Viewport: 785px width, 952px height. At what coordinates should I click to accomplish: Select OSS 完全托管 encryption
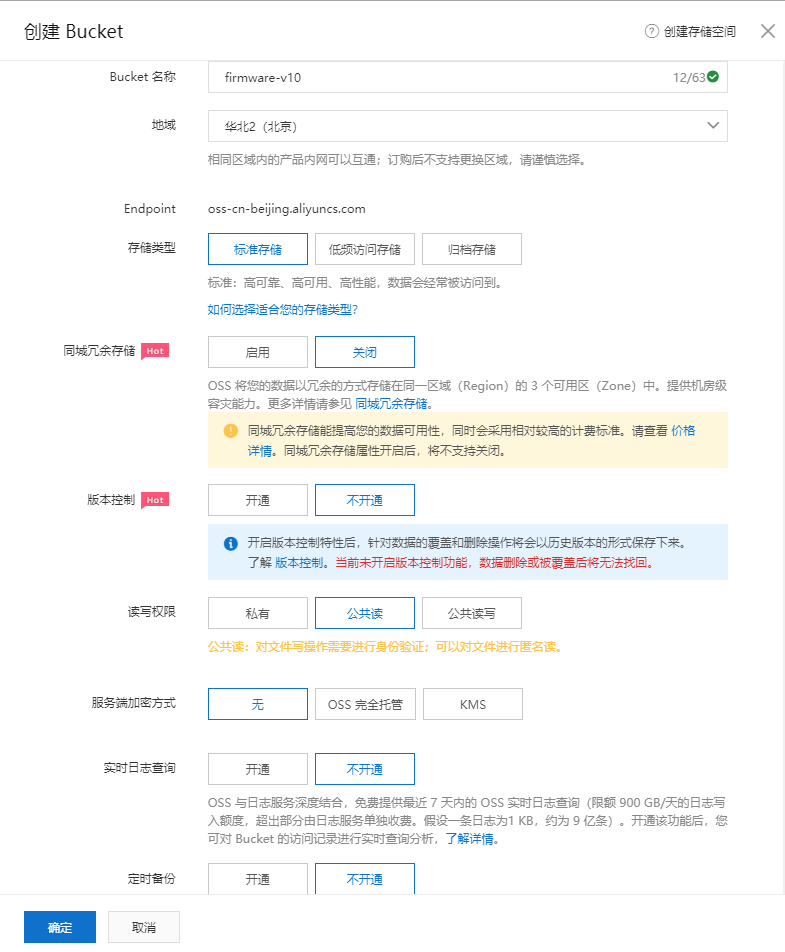[x=365, y=704]
